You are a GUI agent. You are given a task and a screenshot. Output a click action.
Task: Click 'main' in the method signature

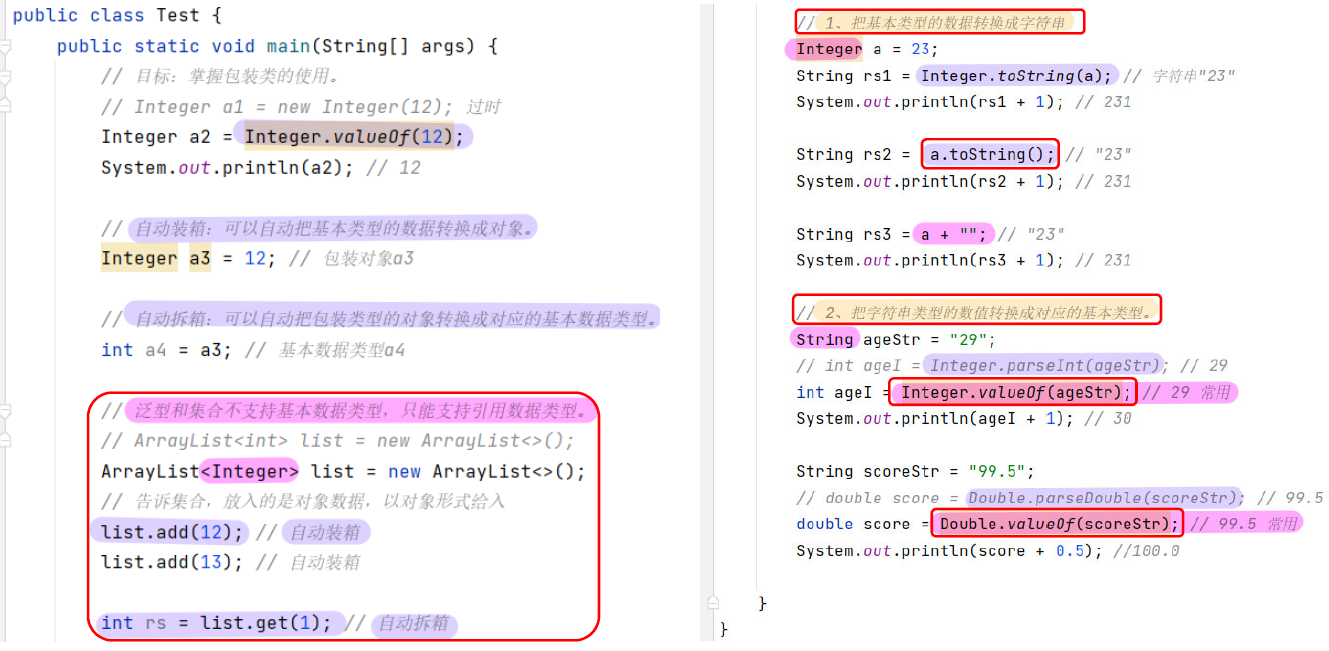pyautogui.click(x=288, y=46)
